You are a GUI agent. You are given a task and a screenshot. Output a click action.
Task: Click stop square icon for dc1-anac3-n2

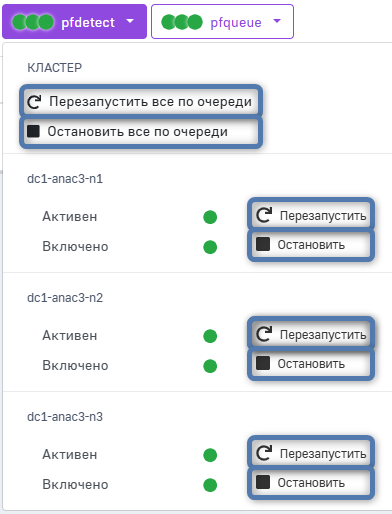point(263,363)
